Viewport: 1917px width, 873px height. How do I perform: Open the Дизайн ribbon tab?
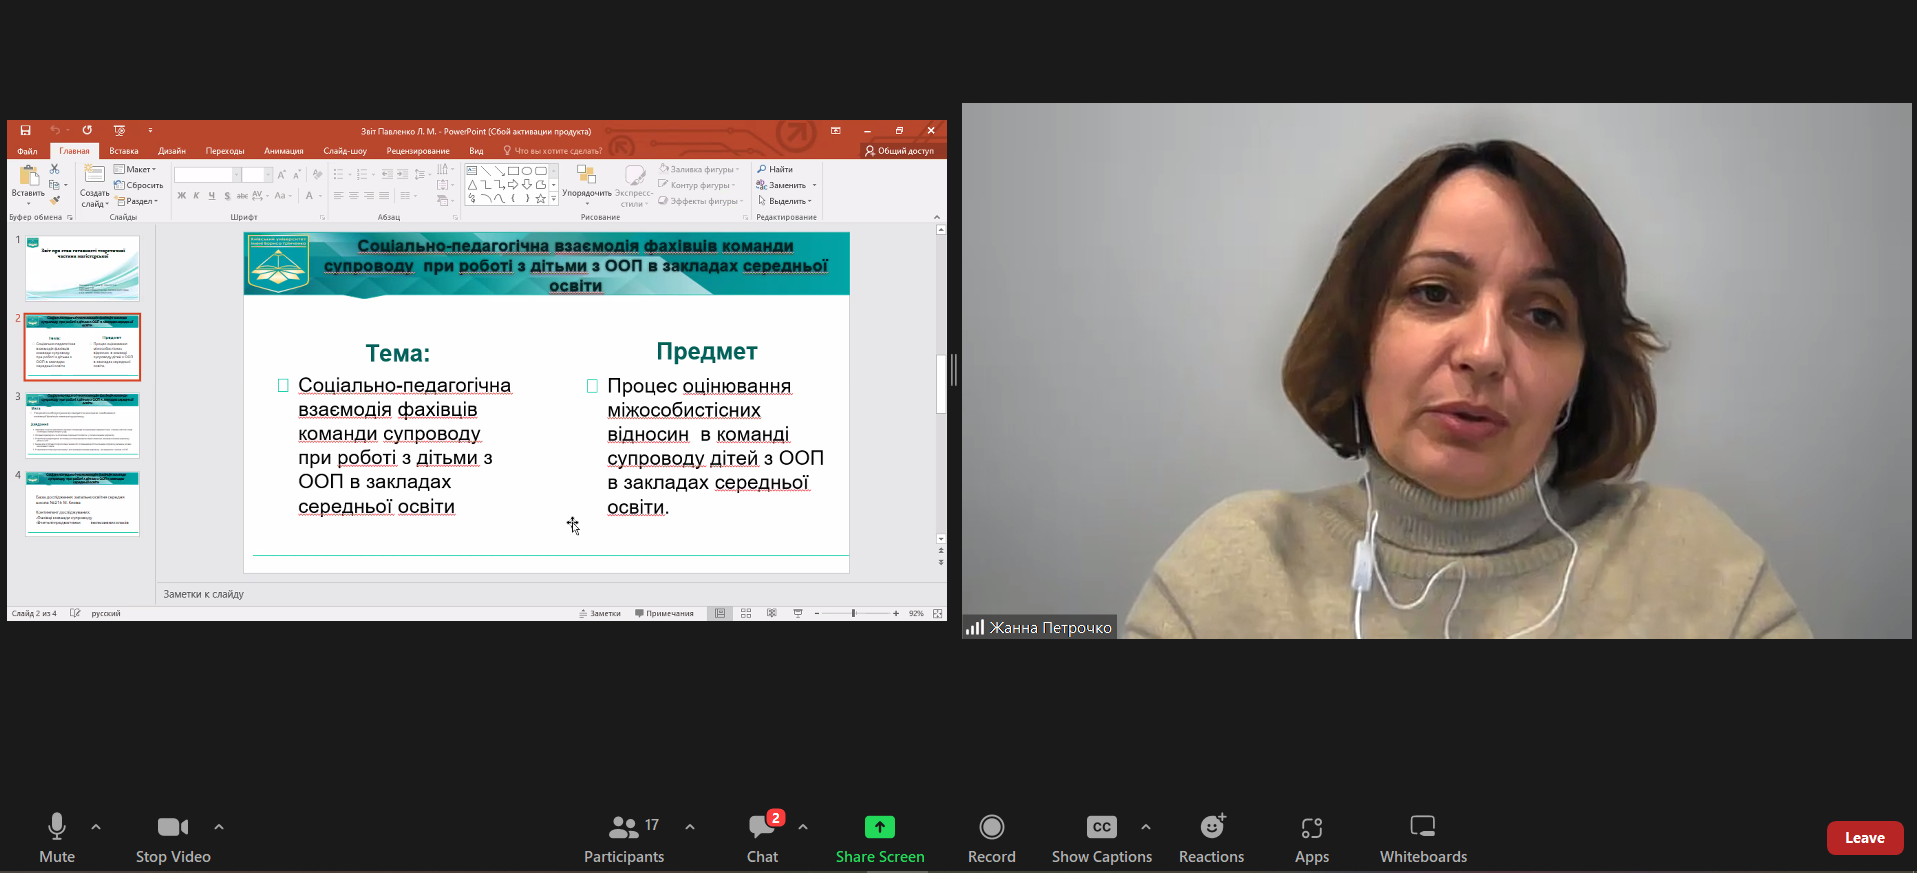click(172, 151)
